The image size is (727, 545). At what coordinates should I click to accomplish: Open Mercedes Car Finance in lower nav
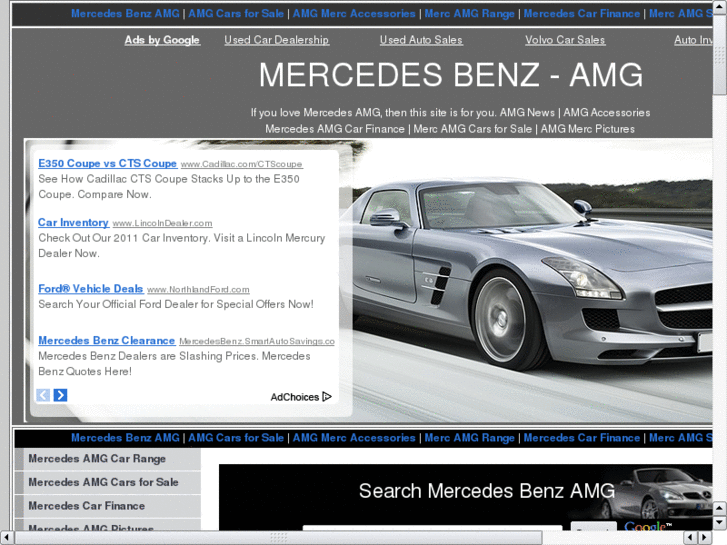pos(581,438)
